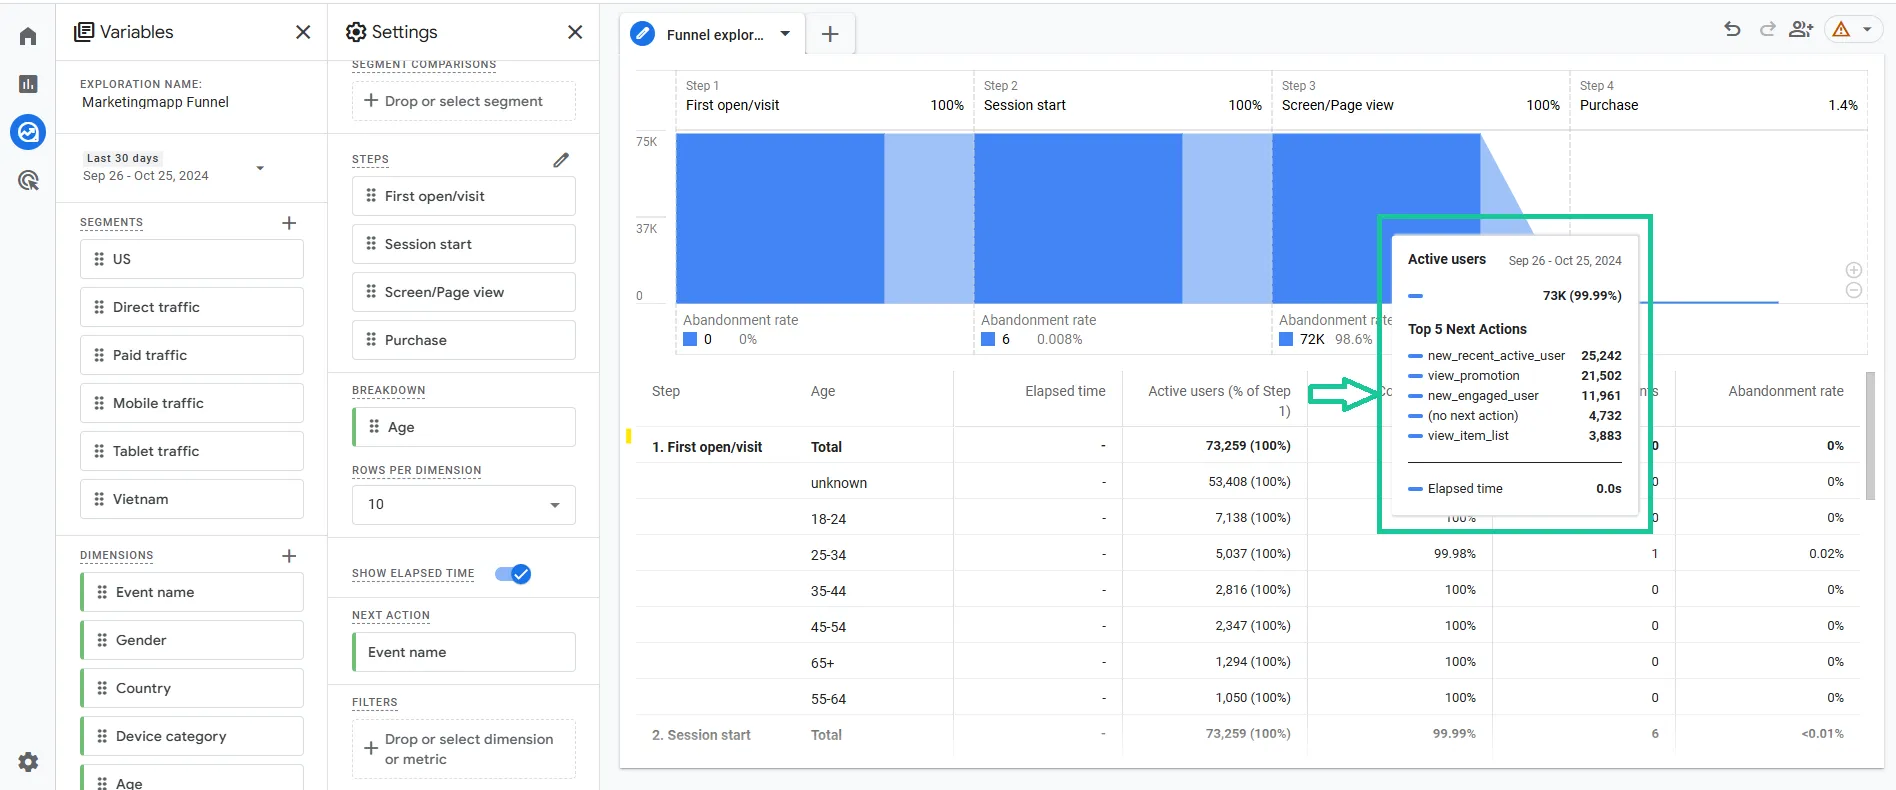Select the Mobile traffic segment
1896x790 pixels.
click(192, 403)
